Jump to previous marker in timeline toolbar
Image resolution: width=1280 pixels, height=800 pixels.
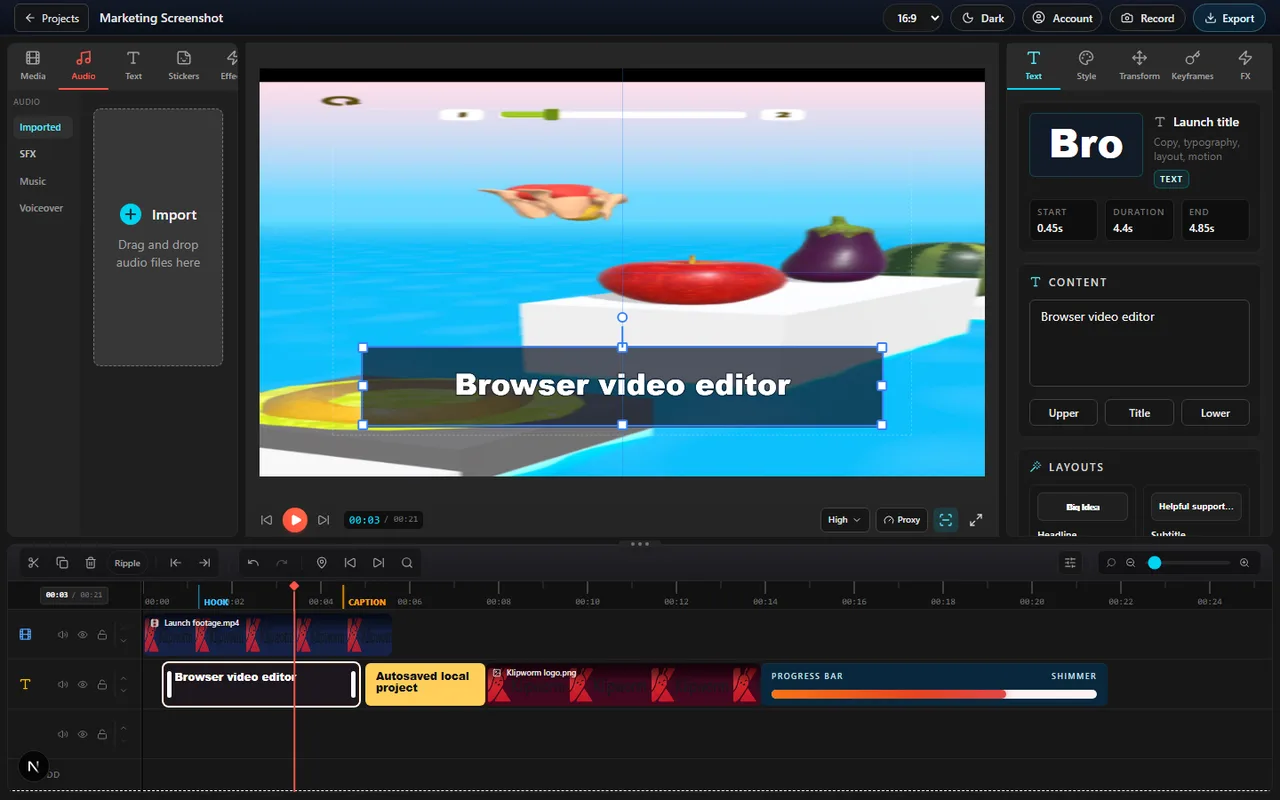click(350, 563)
